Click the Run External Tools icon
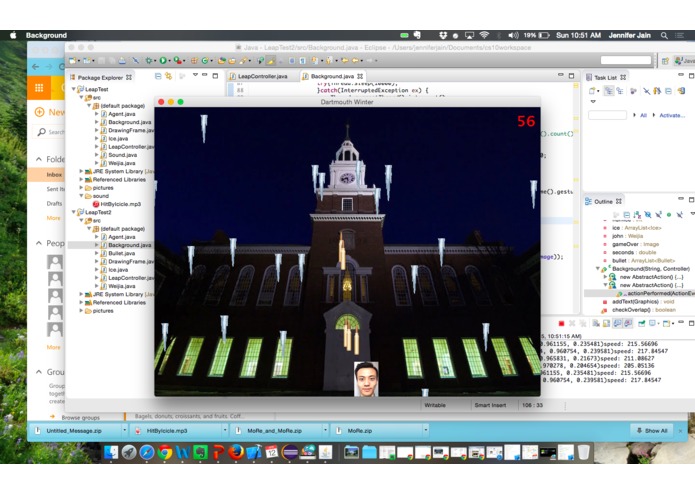 [177, 61]
